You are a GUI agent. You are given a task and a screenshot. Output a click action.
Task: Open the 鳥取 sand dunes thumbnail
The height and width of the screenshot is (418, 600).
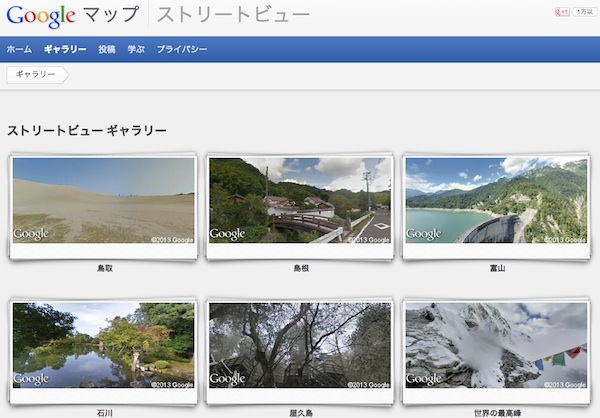(104, 201)
